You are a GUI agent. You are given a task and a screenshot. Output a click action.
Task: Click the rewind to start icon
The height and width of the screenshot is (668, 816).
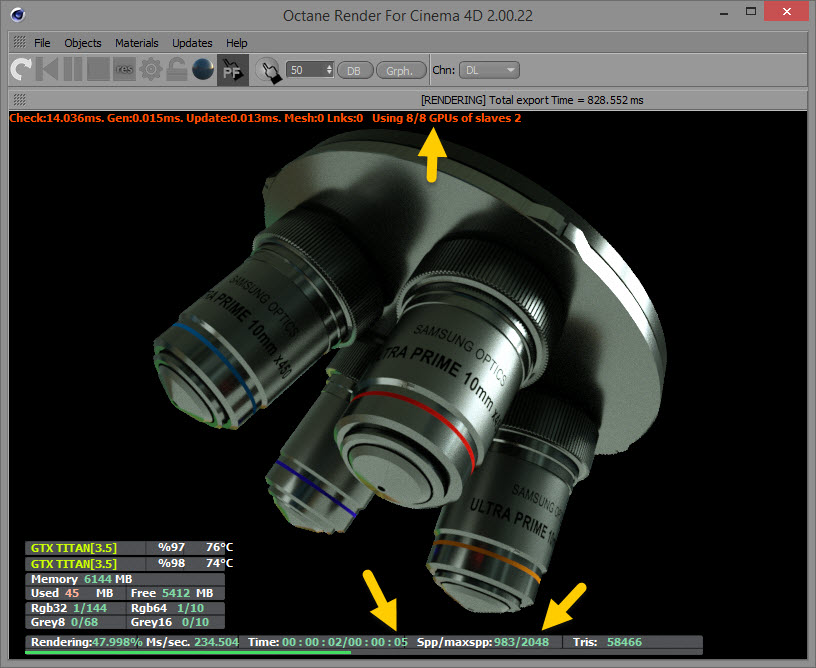47,70
